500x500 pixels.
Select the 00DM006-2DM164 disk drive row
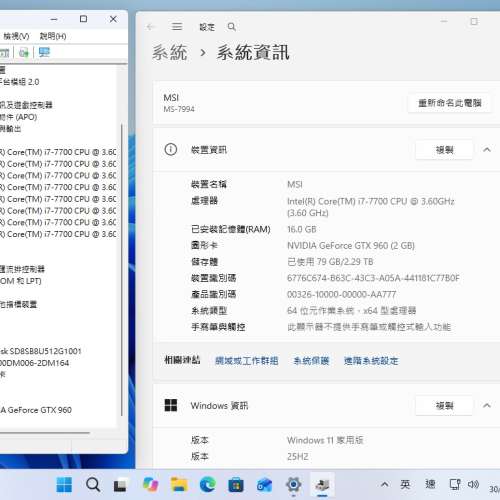34,363
